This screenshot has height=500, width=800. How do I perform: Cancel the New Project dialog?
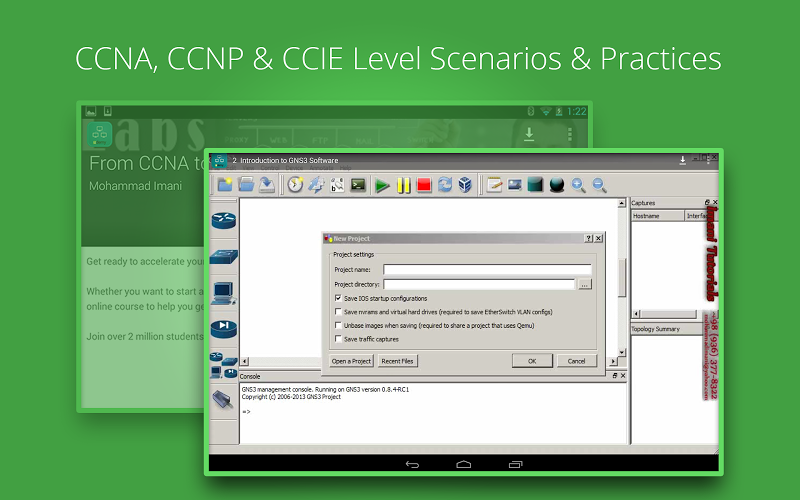tap(577, 361)
